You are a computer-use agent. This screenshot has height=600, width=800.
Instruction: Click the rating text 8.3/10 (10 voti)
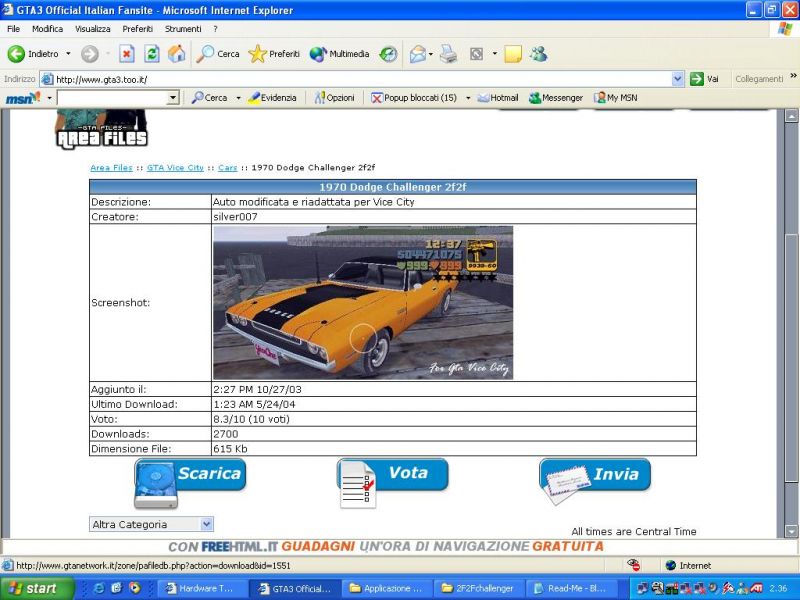[x=252, y=419]
